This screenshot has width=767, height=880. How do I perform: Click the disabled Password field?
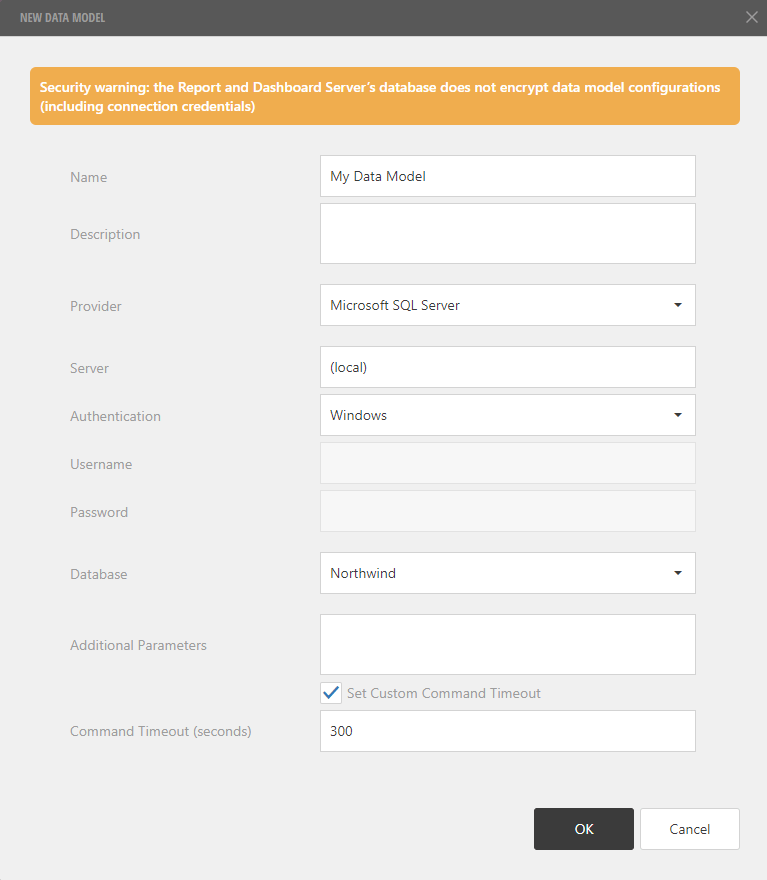point(507,511)
